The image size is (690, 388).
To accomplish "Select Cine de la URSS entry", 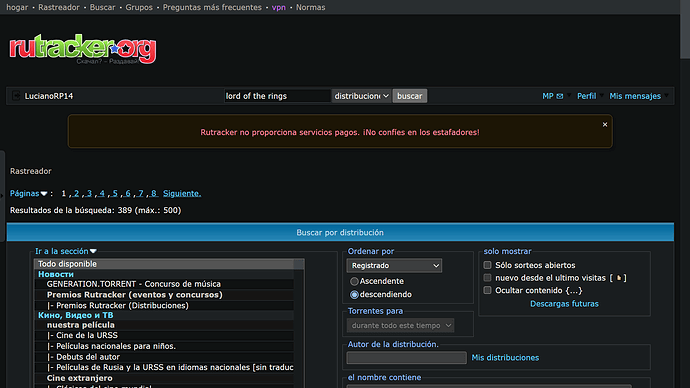I will coord(164,335).
